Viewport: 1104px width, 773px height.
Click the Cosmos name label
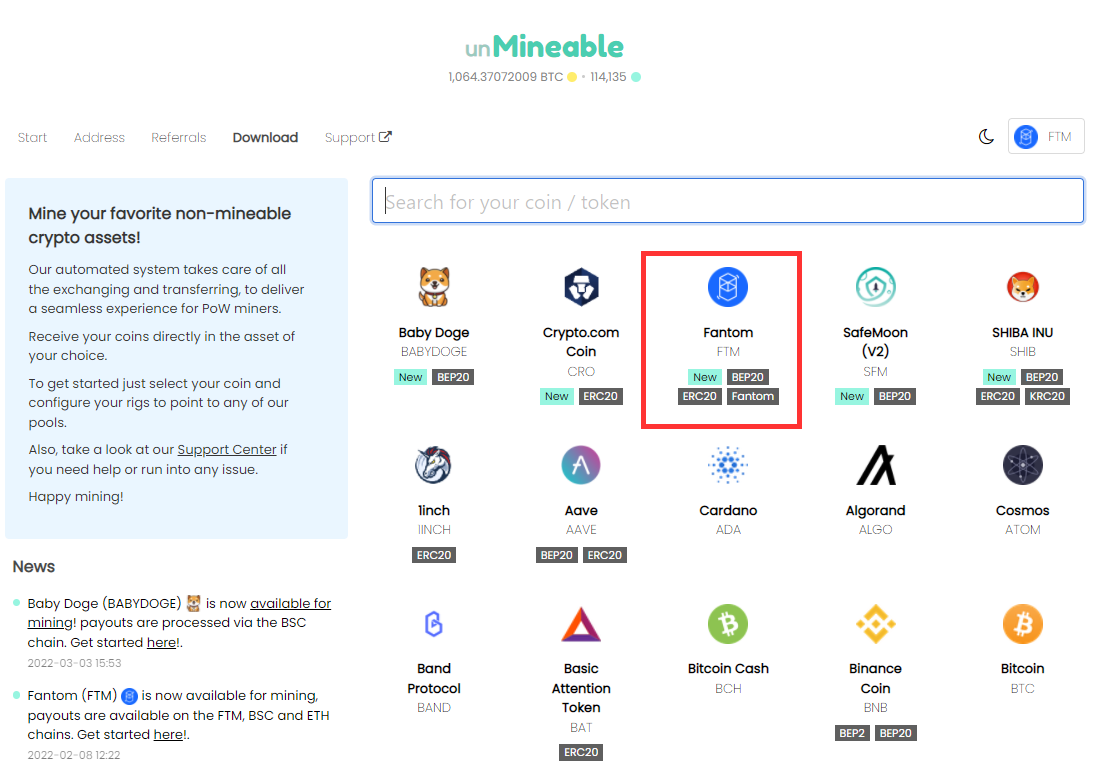click(x=1022, y=510)
